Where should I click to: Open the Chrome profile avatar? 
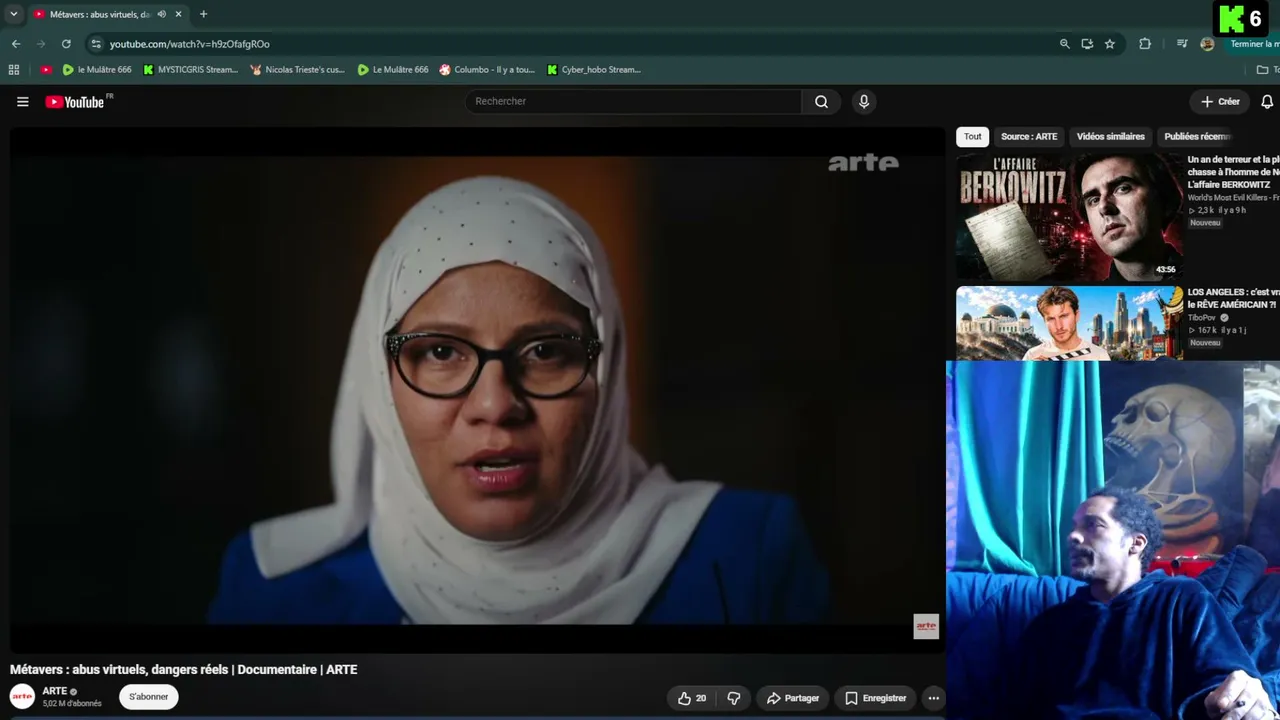point(1207,44)
